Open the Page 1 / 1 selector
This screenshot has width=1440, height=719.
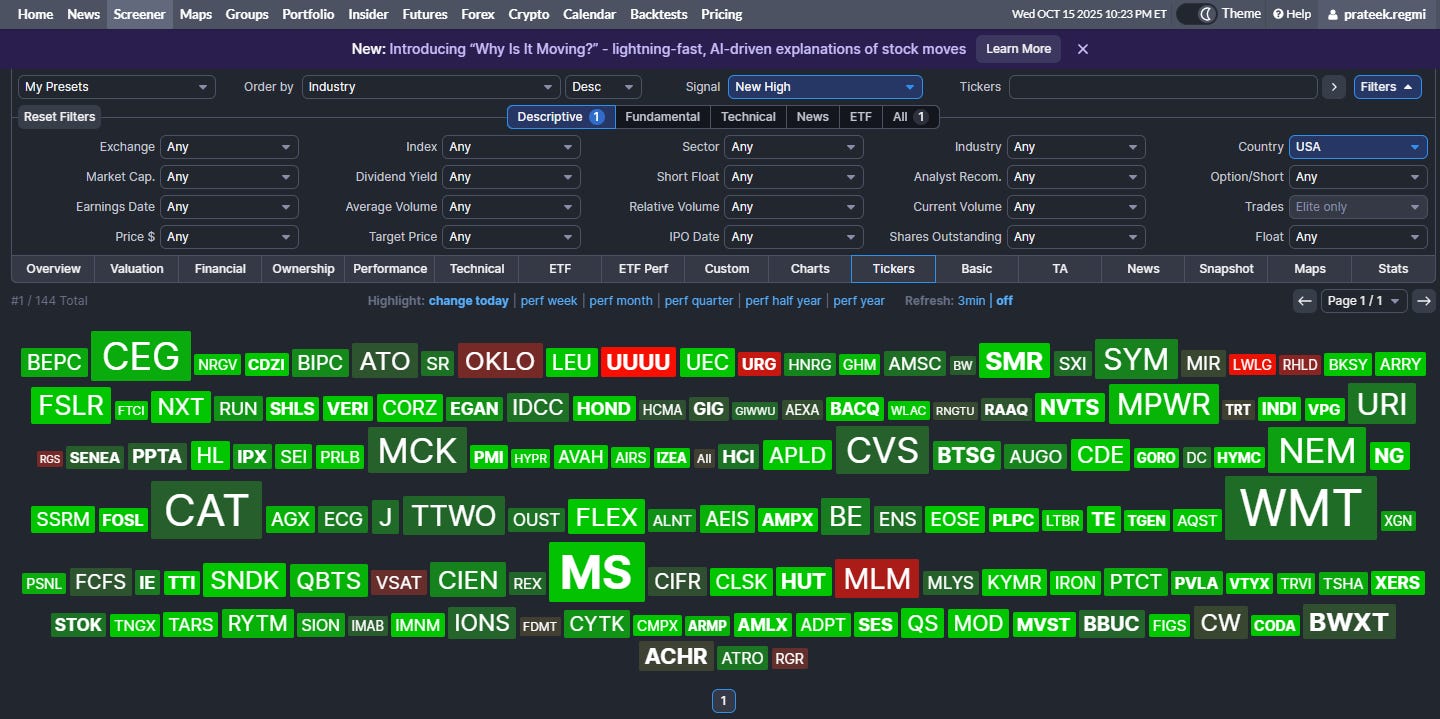[x=1364, y=300]
